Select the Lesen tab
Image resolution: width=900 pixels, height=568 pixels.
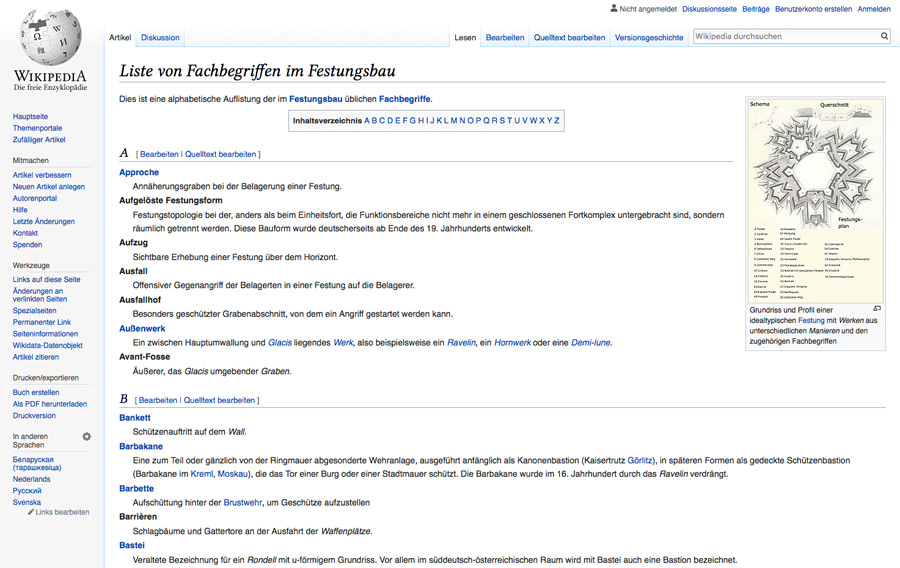465,37
